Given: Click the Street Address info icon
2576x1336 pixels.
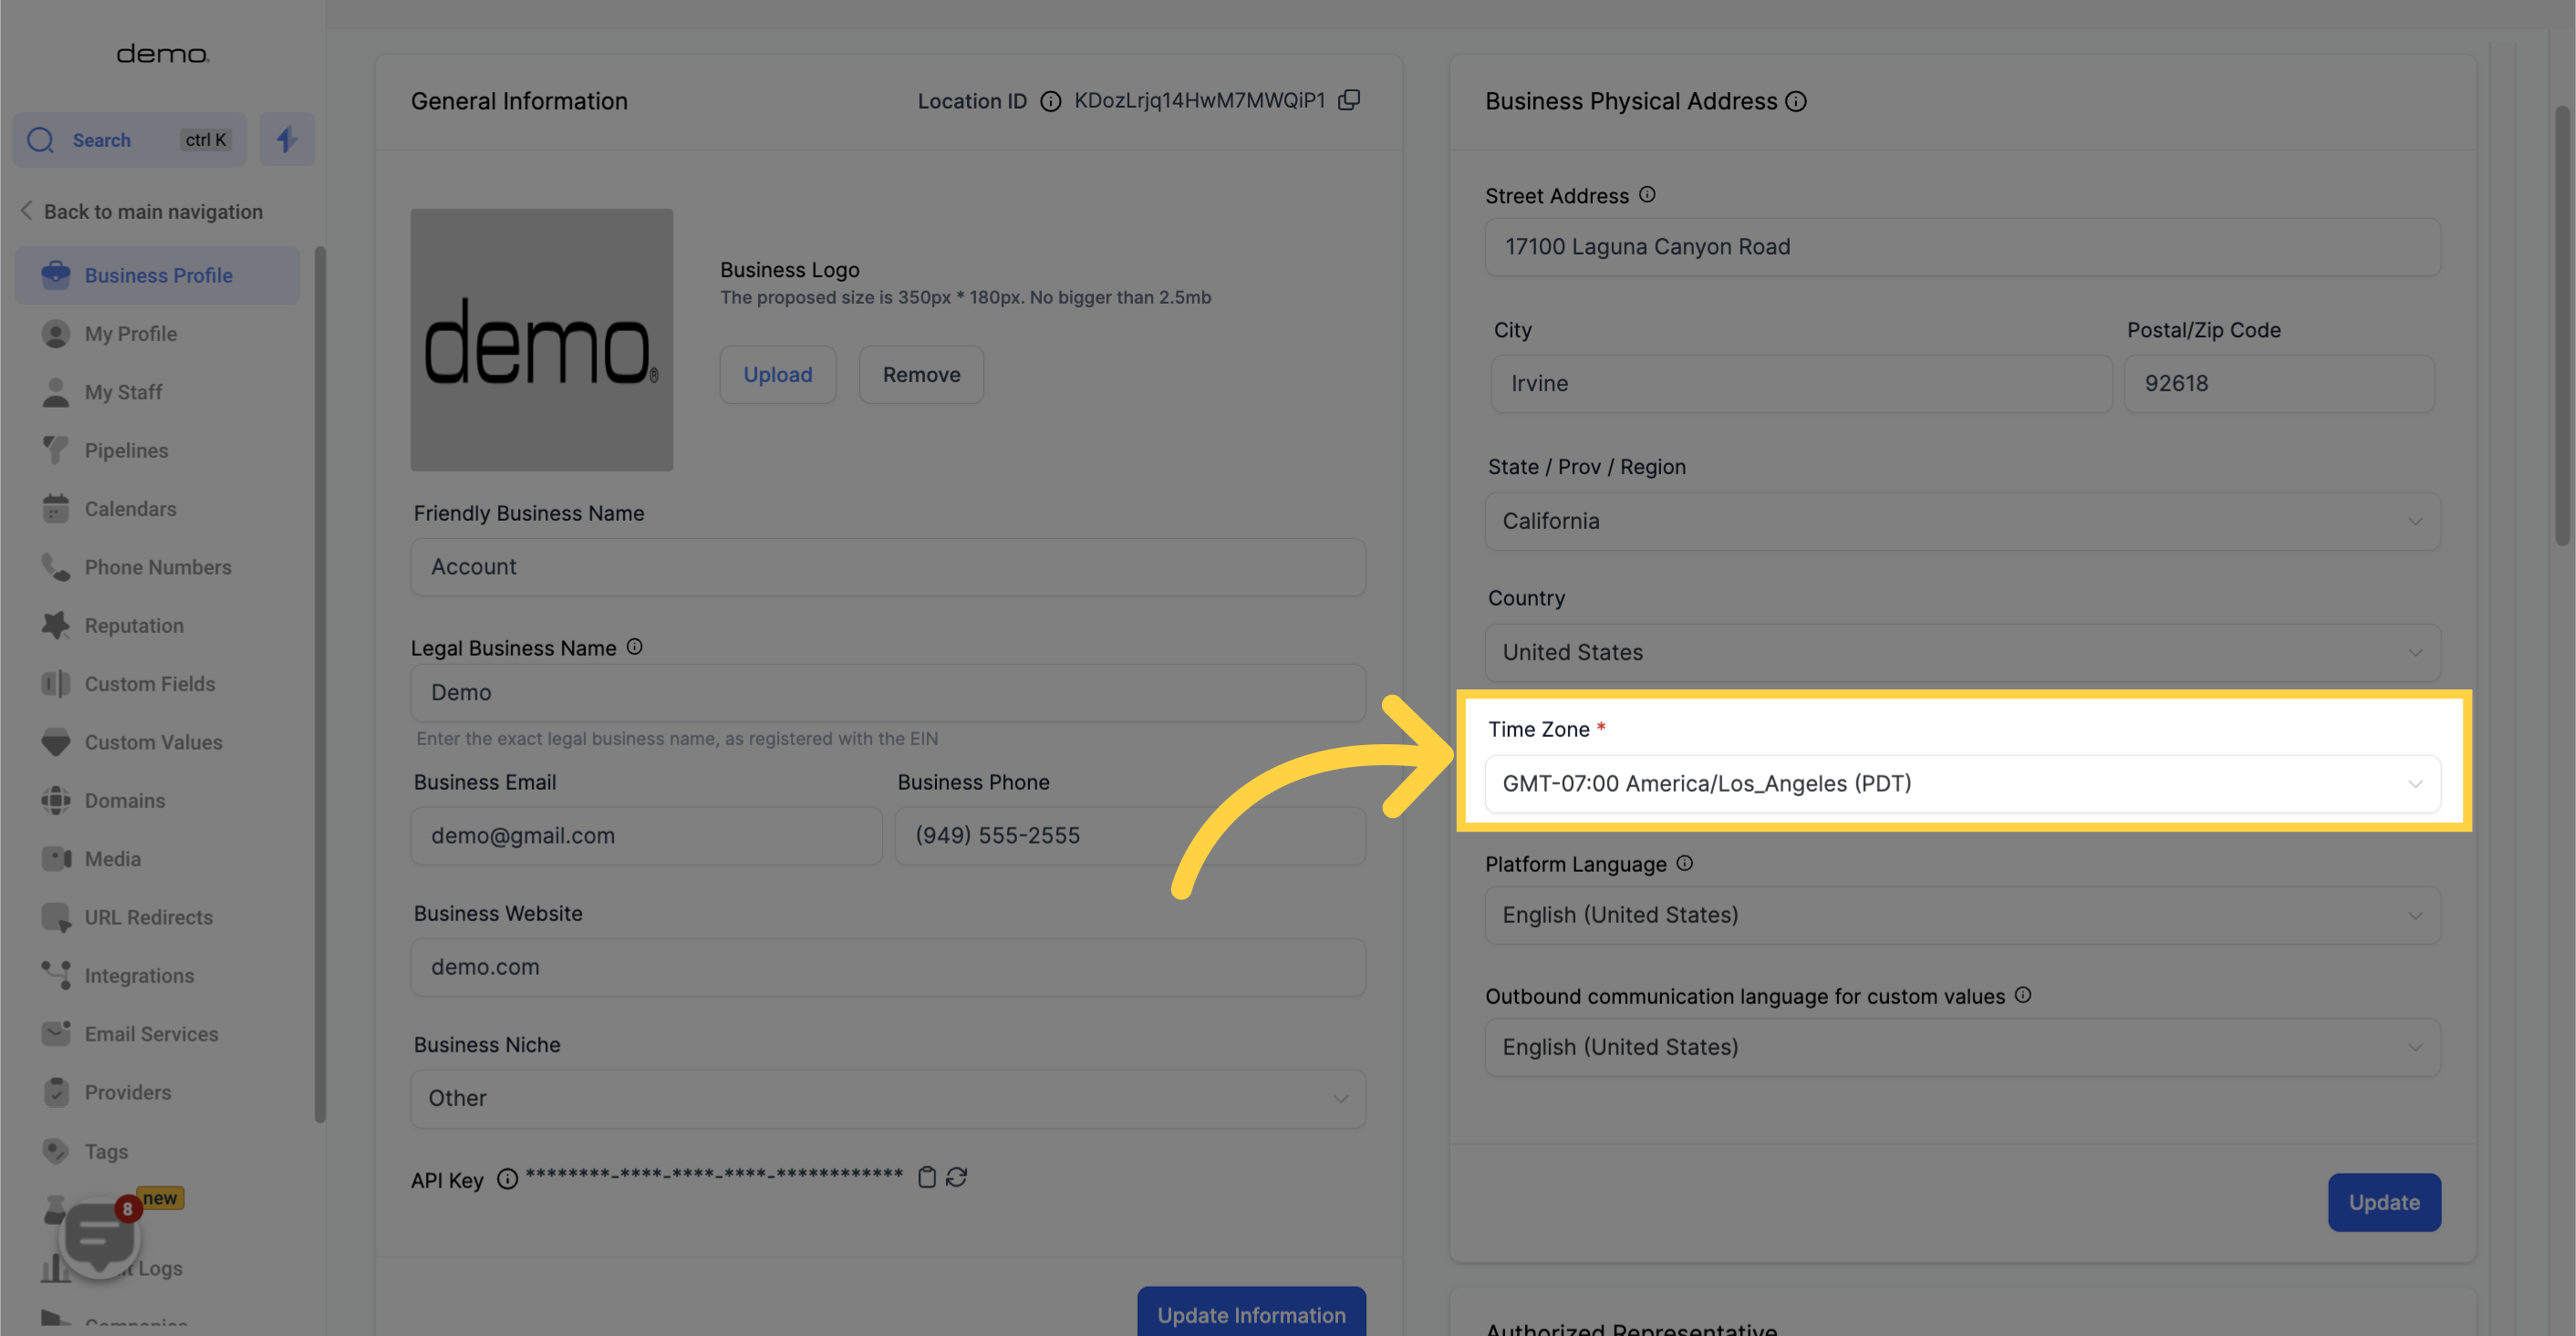Looking at the screenshot, I should coord(1647,195).
